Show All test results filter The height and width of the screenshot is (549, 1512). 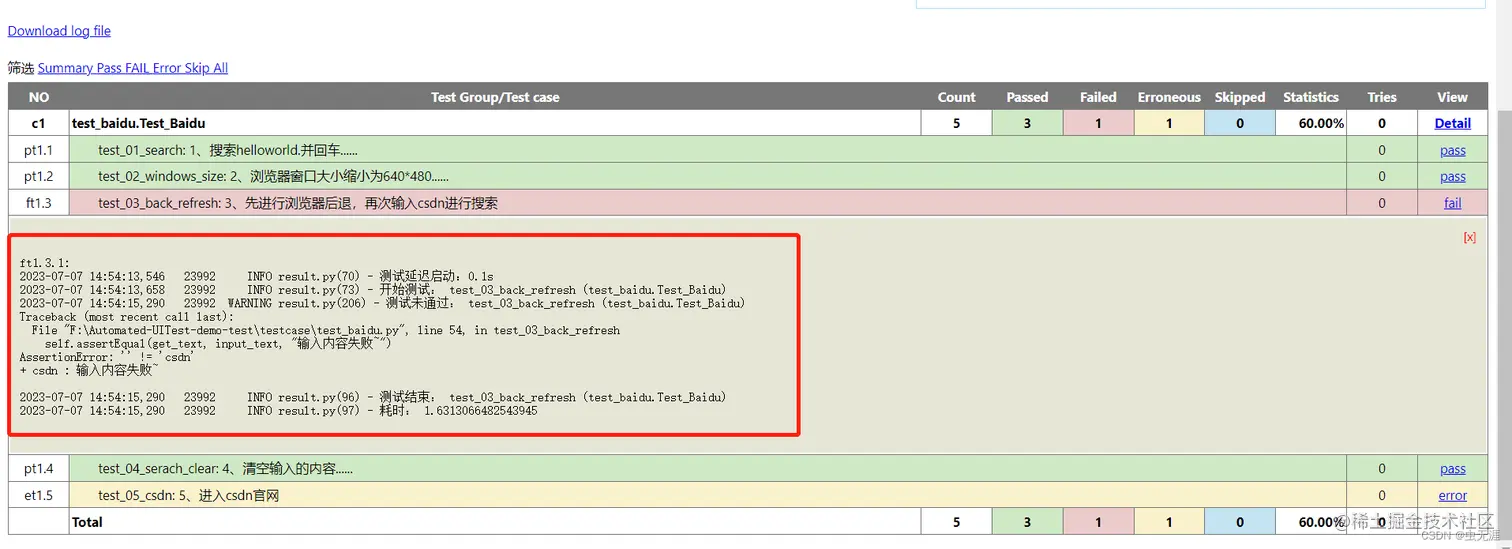220,68
